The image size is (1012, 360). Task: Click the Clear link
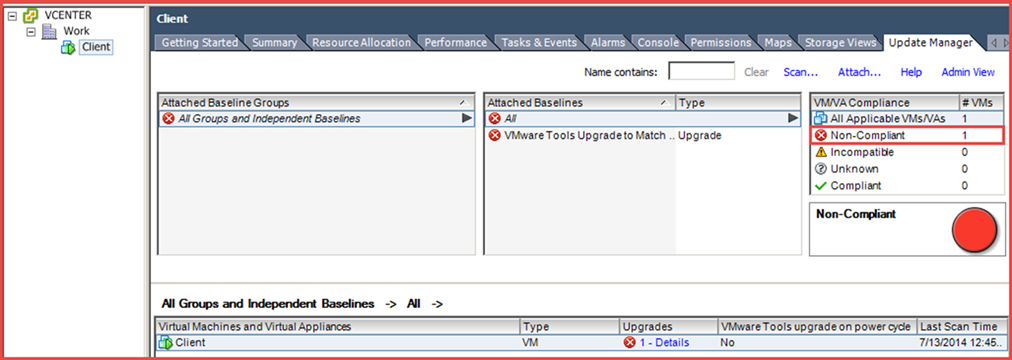click(x=756, y=72)
